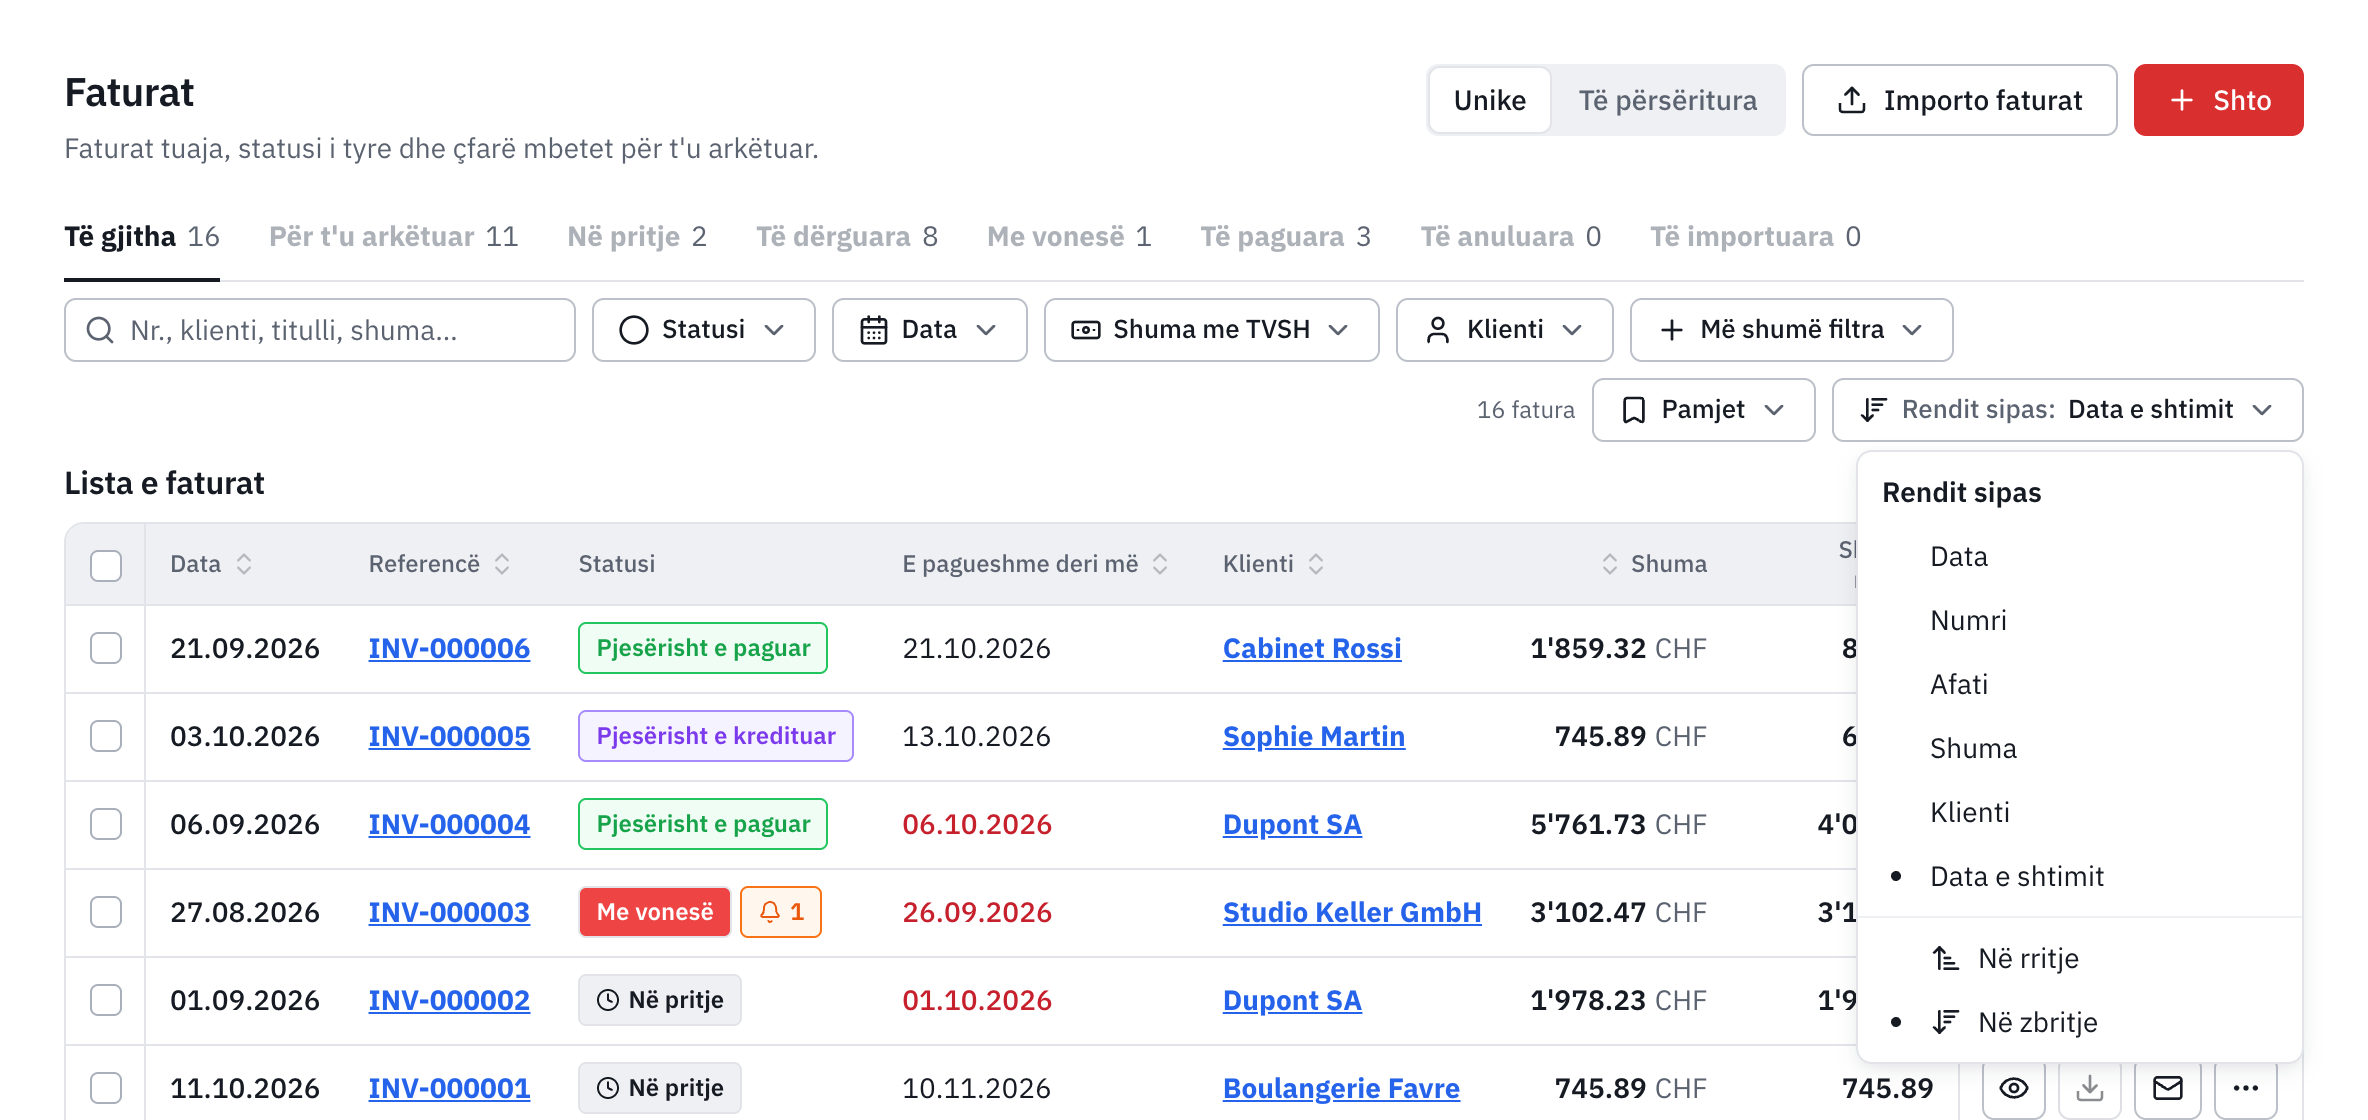
Task: Switch to the Për t'u arkëtuar tab
Action: tap(394, 237)
